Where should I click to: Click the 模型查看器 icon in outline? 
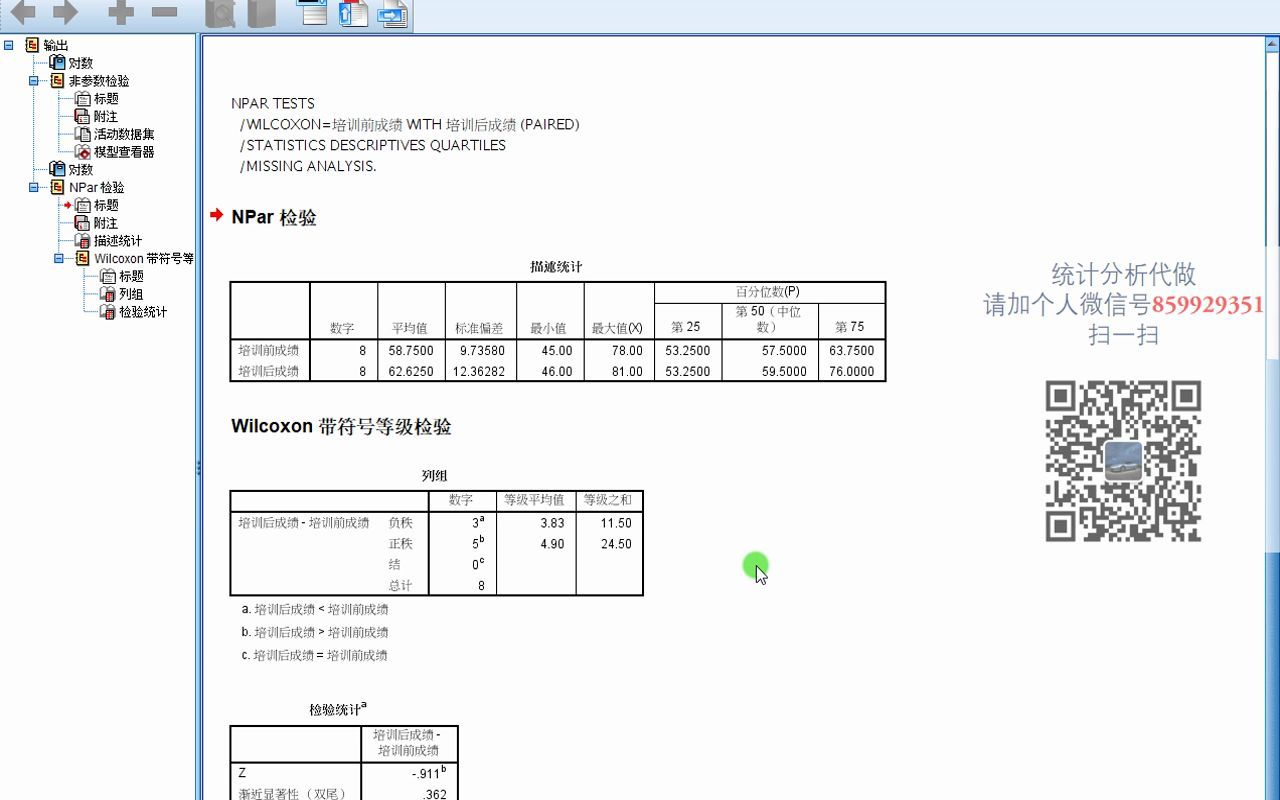pos(82,152)
